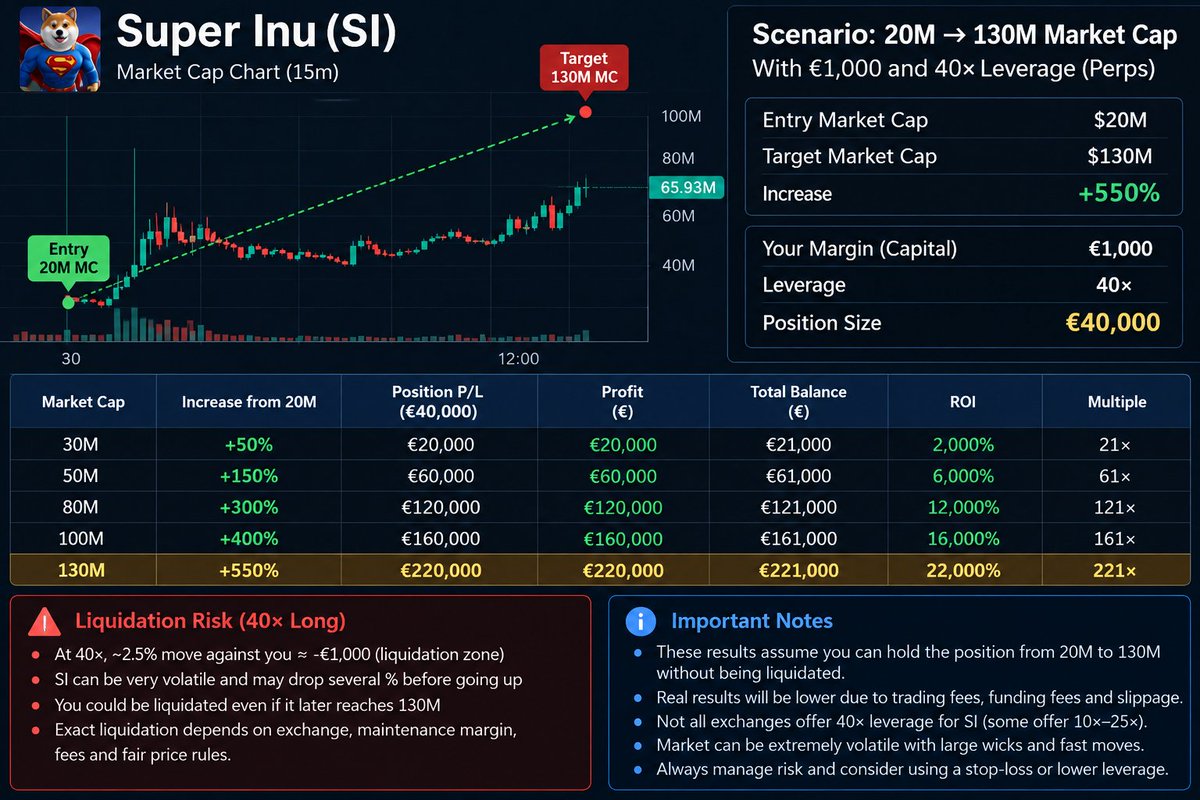1200x800 pixels.
Task: Click the green +550% value in the scenario panel
Action: (1119, 193)
